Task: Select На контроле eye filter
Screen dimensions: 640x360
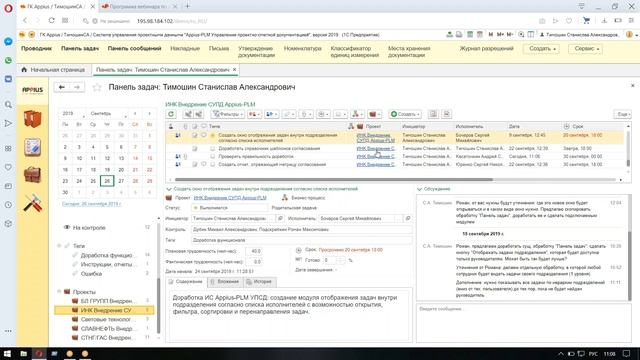Action: pyautogui.click(x=89, y=228)
